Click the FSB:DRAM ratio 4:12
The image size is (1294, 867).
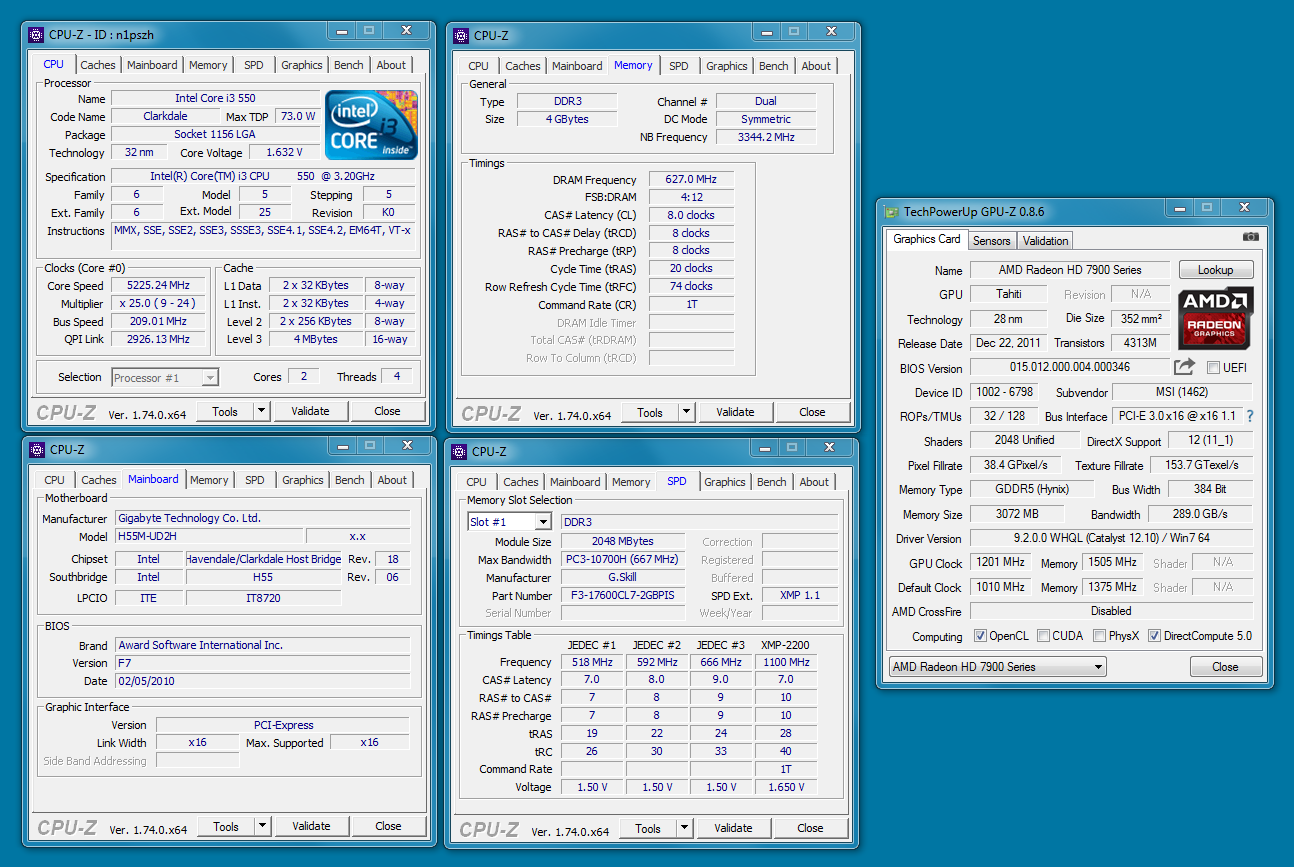click(691, 197)
